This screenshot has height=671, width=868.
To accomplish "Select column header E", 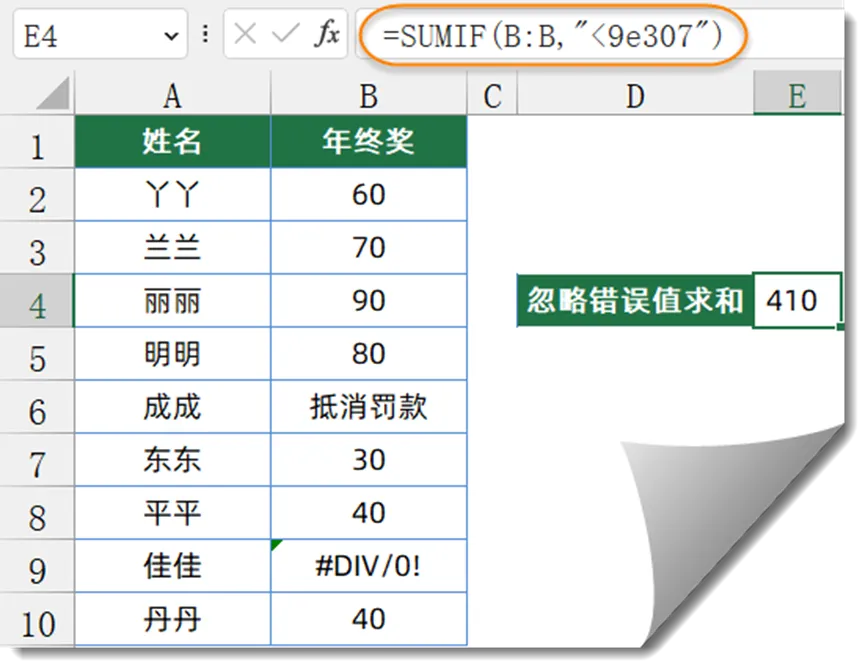I will pos(797,96).
